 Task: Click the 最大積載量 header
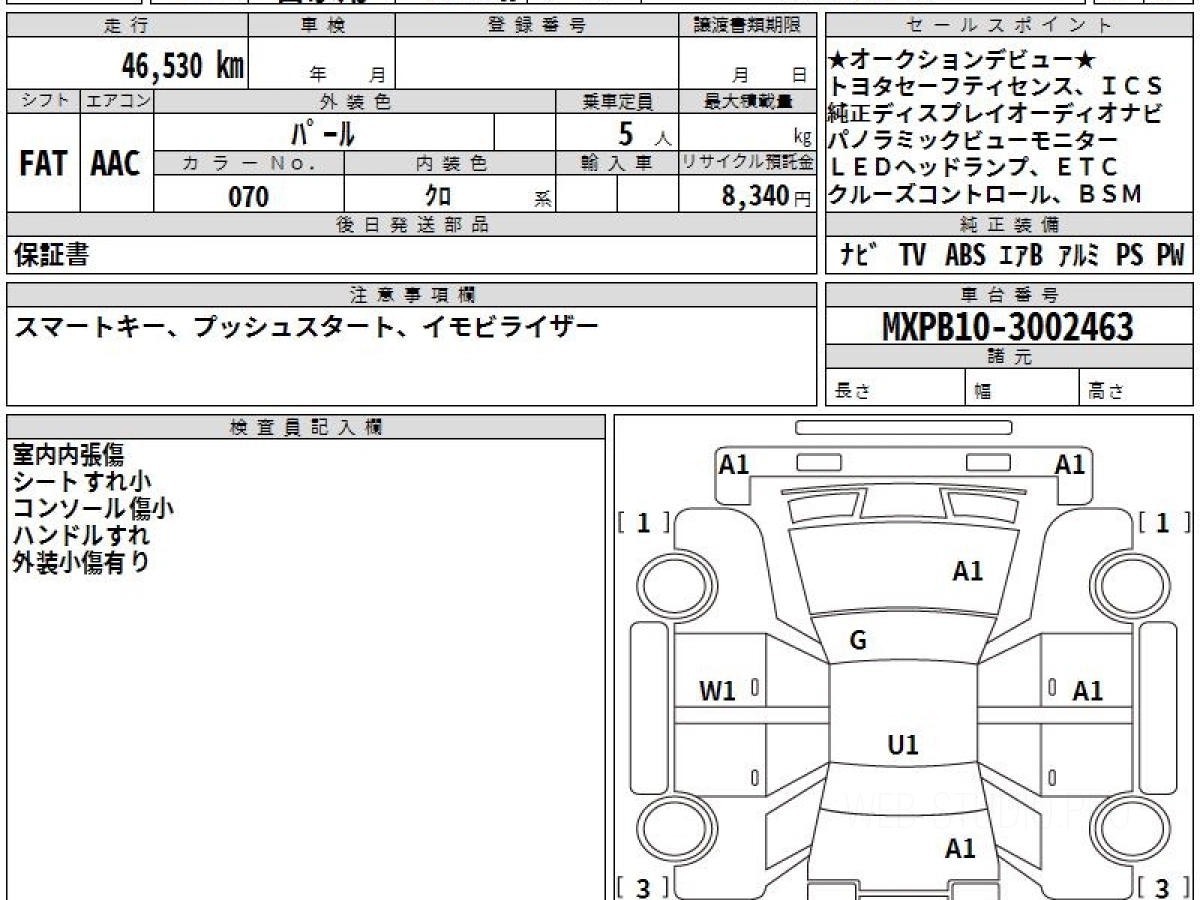click(748, 100)
